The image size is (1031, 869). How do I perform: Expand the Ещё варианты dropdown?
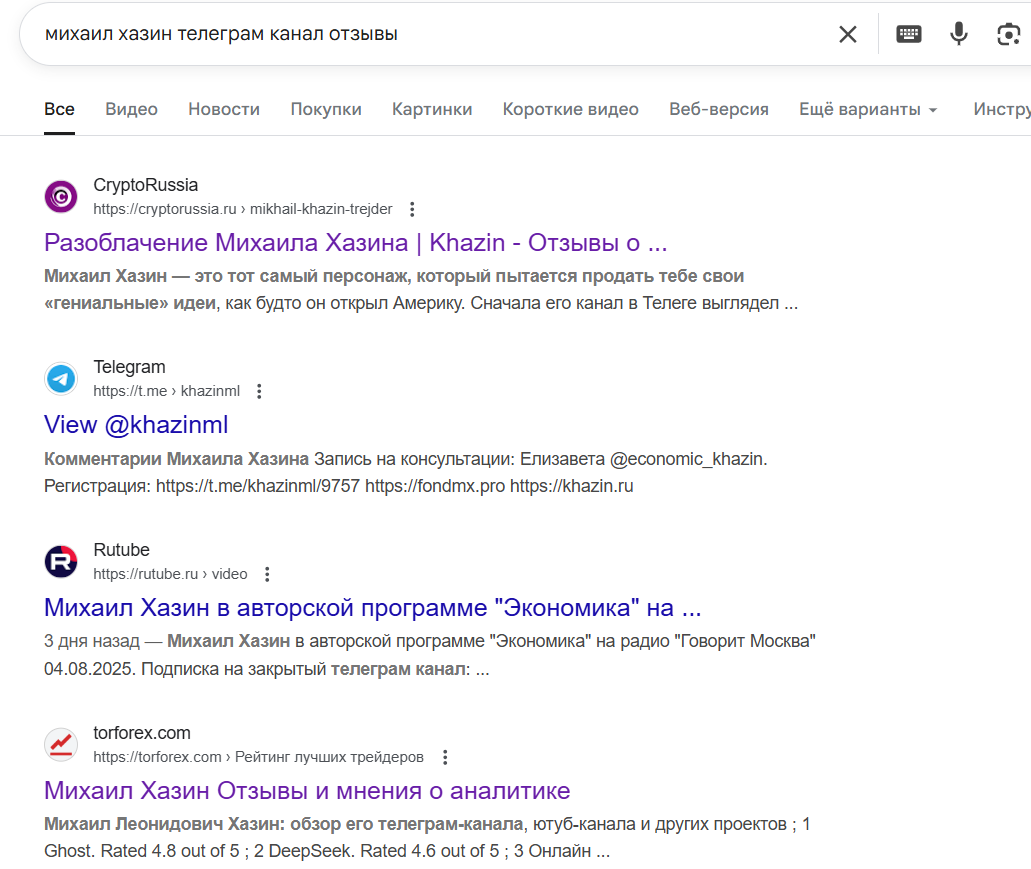[x=867, y=109]
